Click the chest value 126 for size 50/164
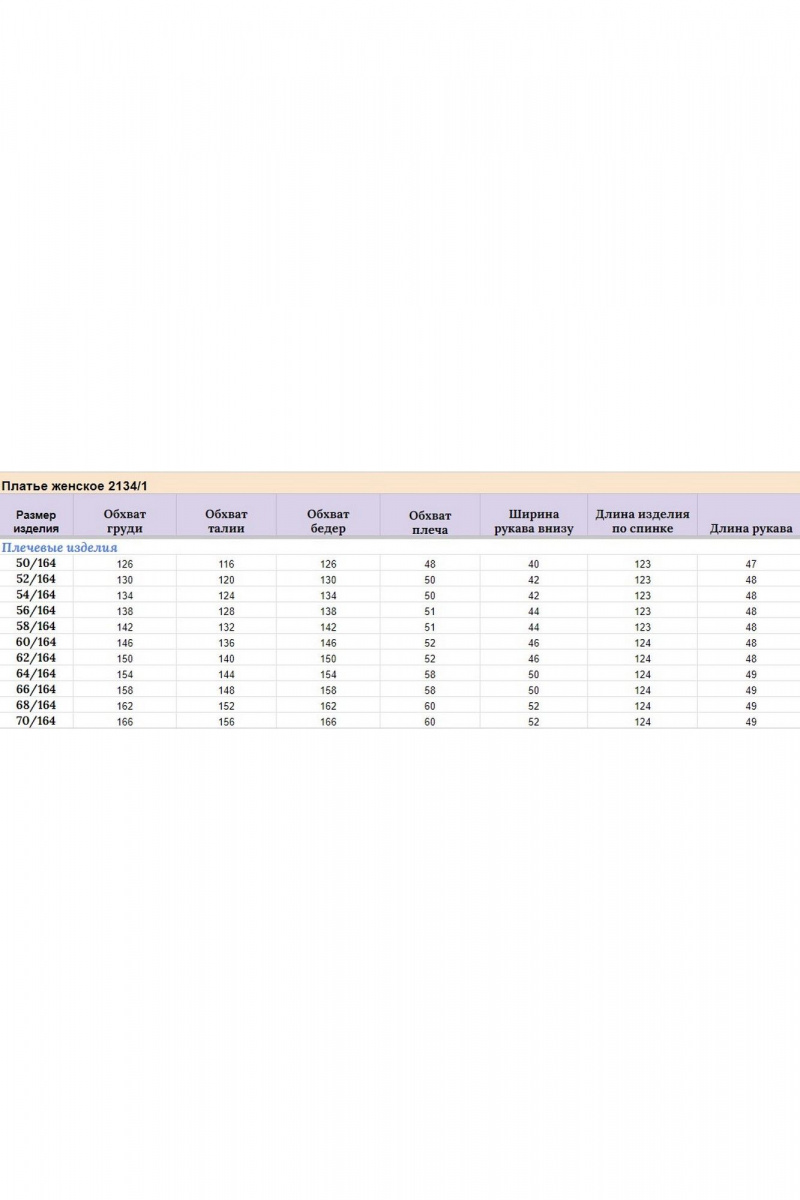This screenshot has height=1200, width=800. point(124,564)
